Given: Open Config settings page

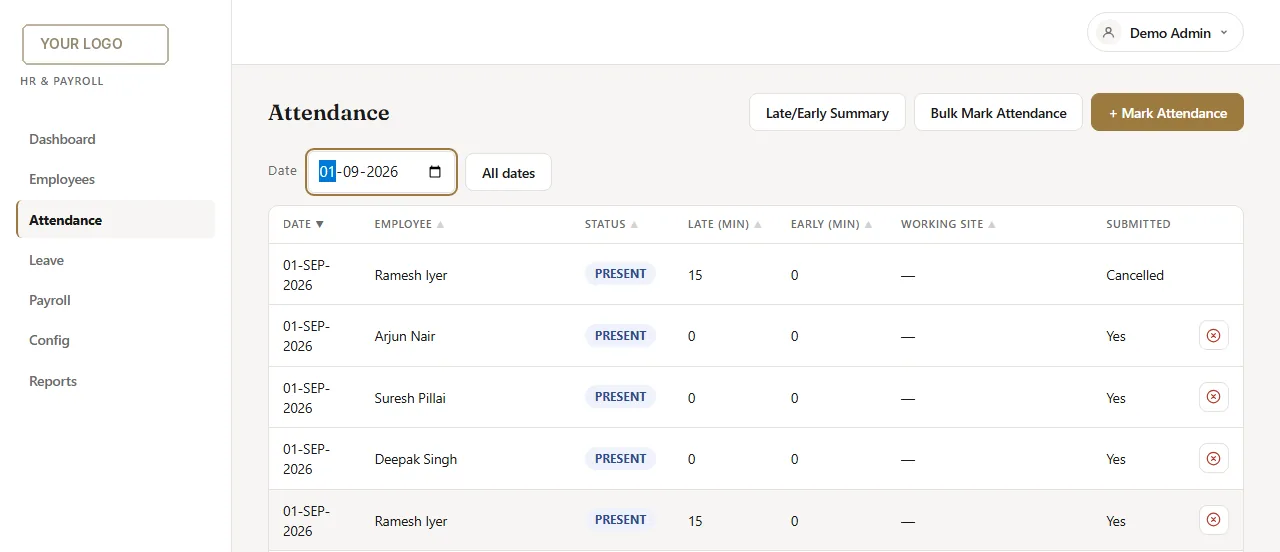Looking at the screenshot, I should tap(115, 340).
